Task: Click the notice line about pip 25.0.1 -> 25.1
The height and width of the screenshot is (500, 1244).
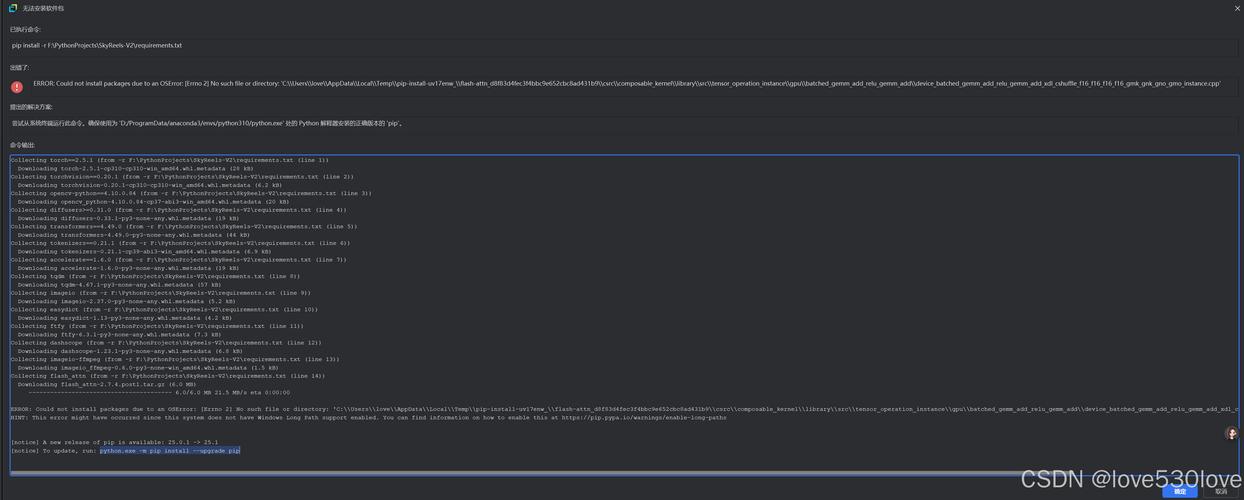Action: pyautogui.click(x=114, y=442)
